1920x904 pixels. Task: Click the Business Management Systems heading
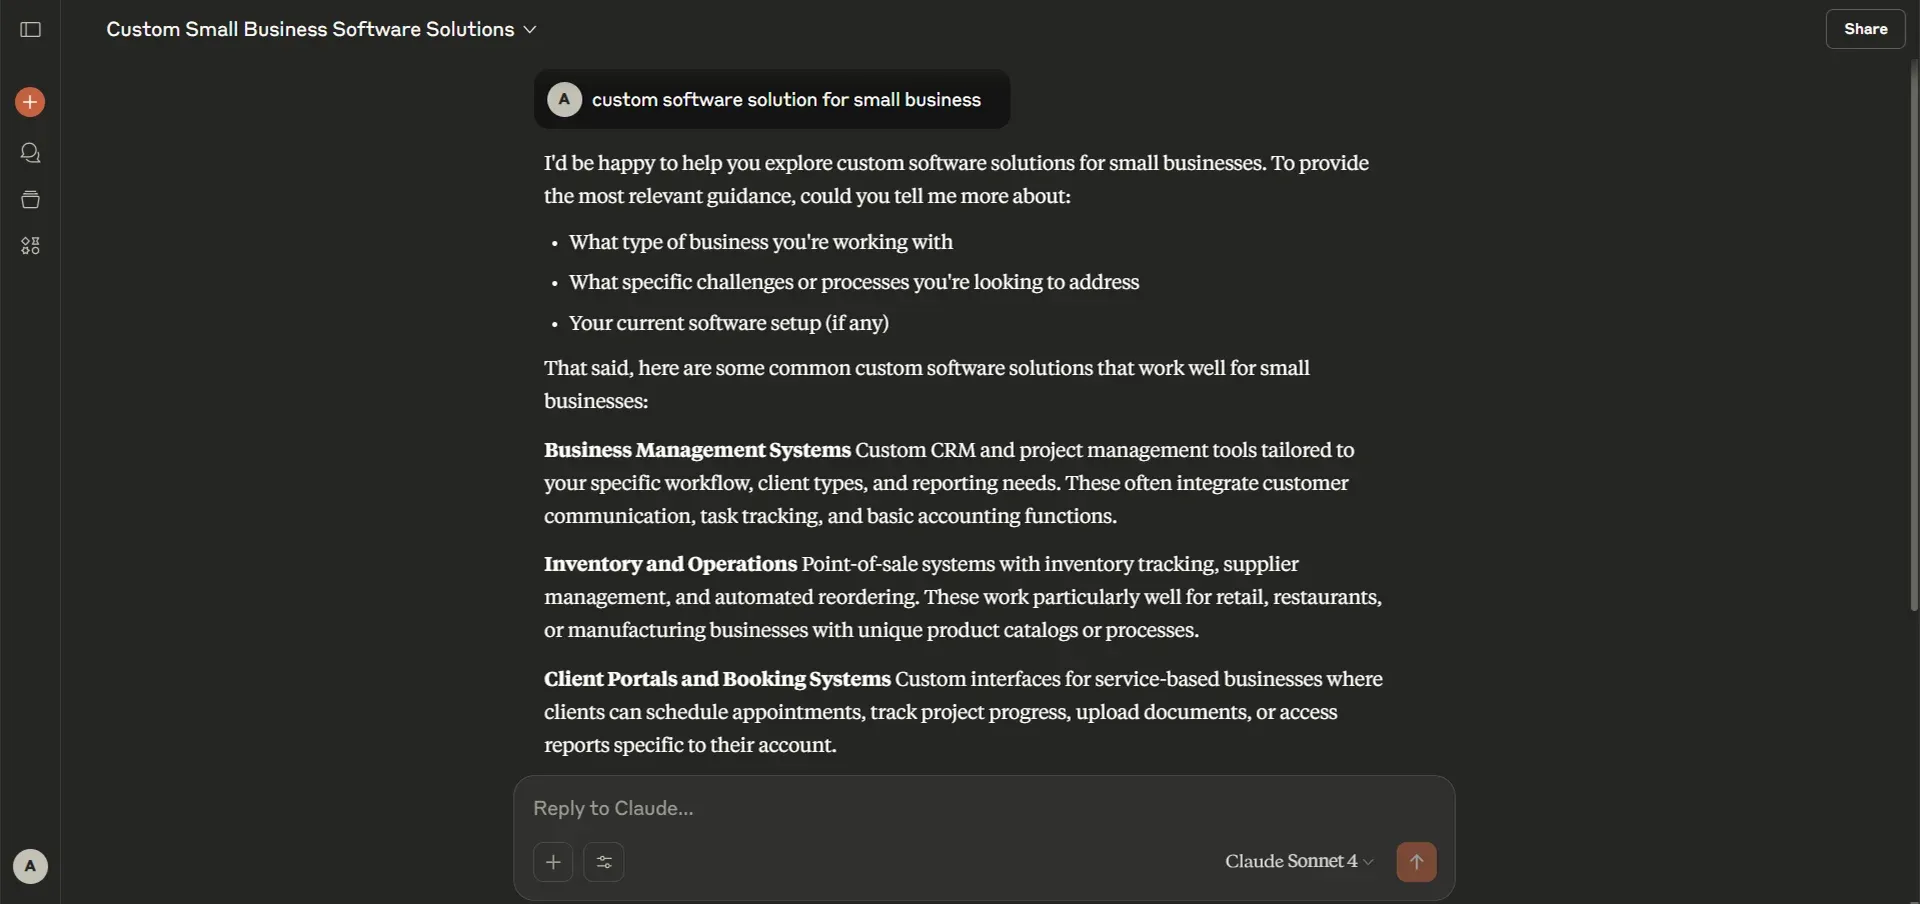[x=697, y=450]
